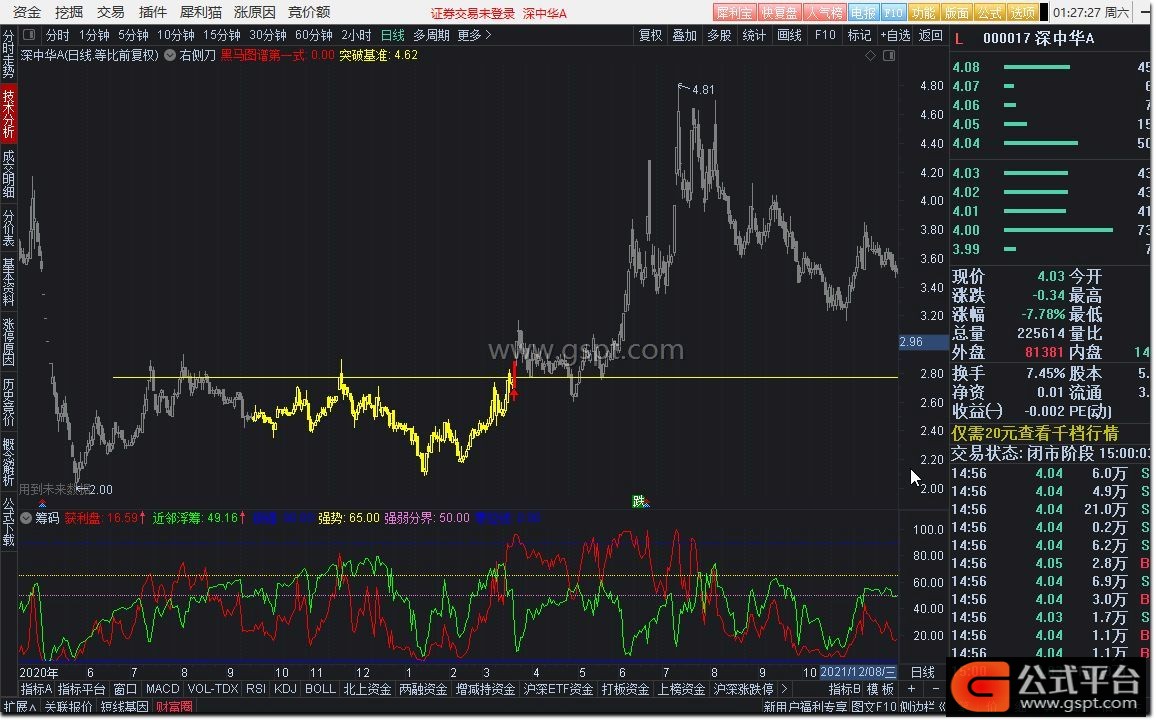
Task: Click the blue F10 toolbar button
Action: point(893,13)
